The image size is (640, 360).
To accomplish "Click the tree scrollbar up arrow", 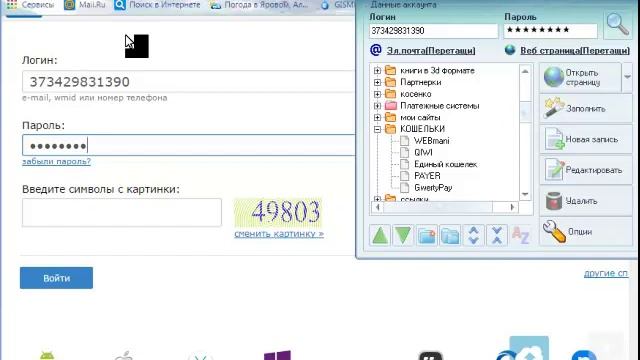I will pyautogui.click(x=525, y=71).
